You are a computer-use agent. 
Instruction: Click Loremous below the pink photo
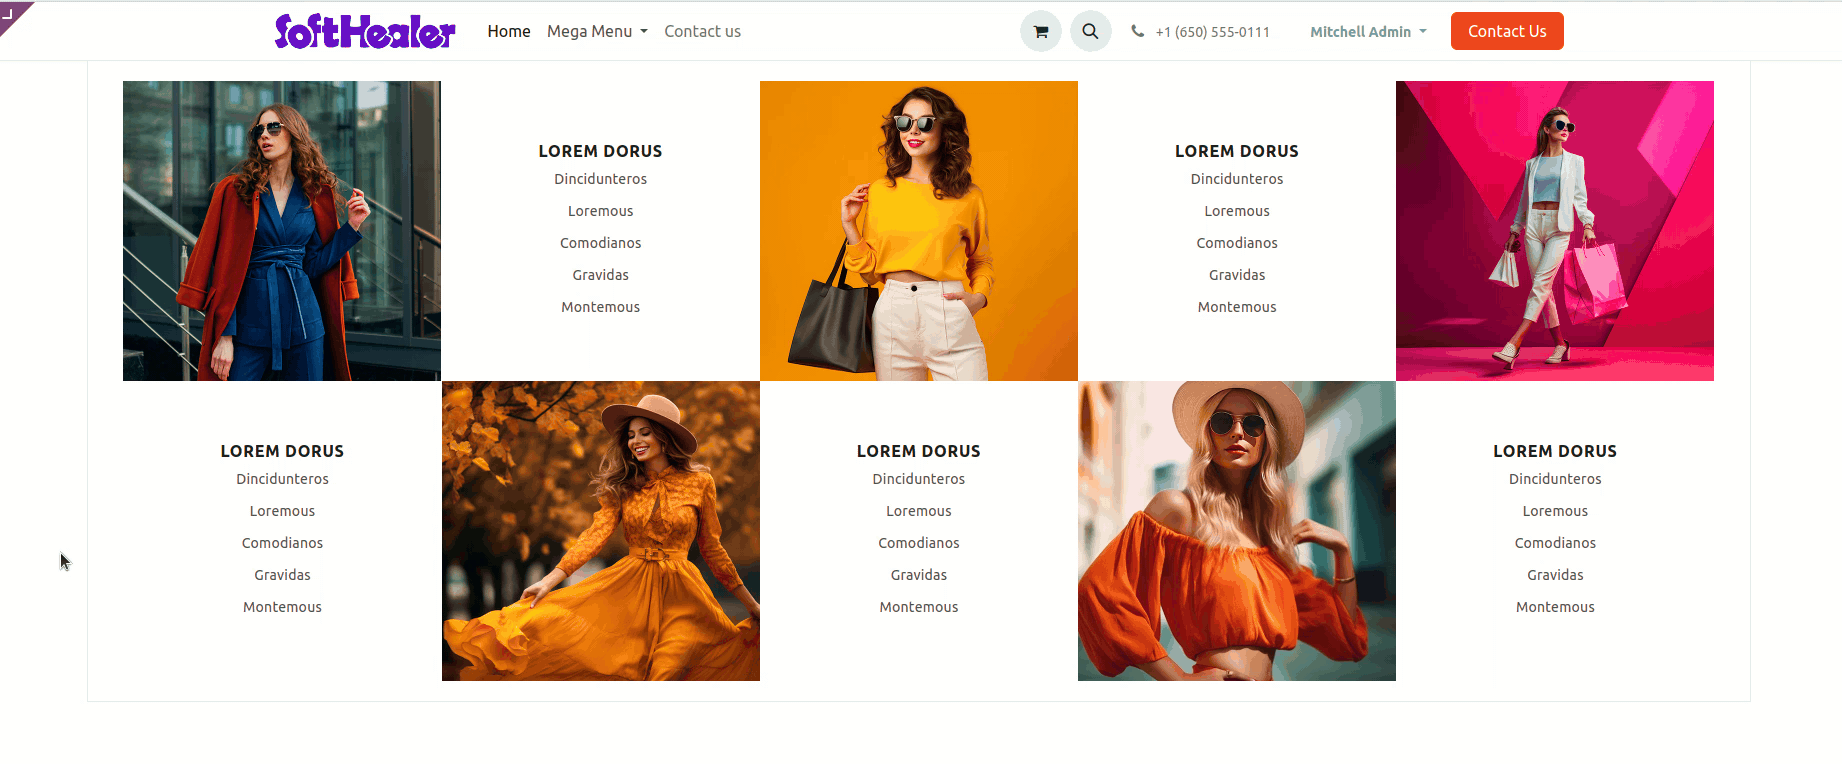[x=1555, y=511]
